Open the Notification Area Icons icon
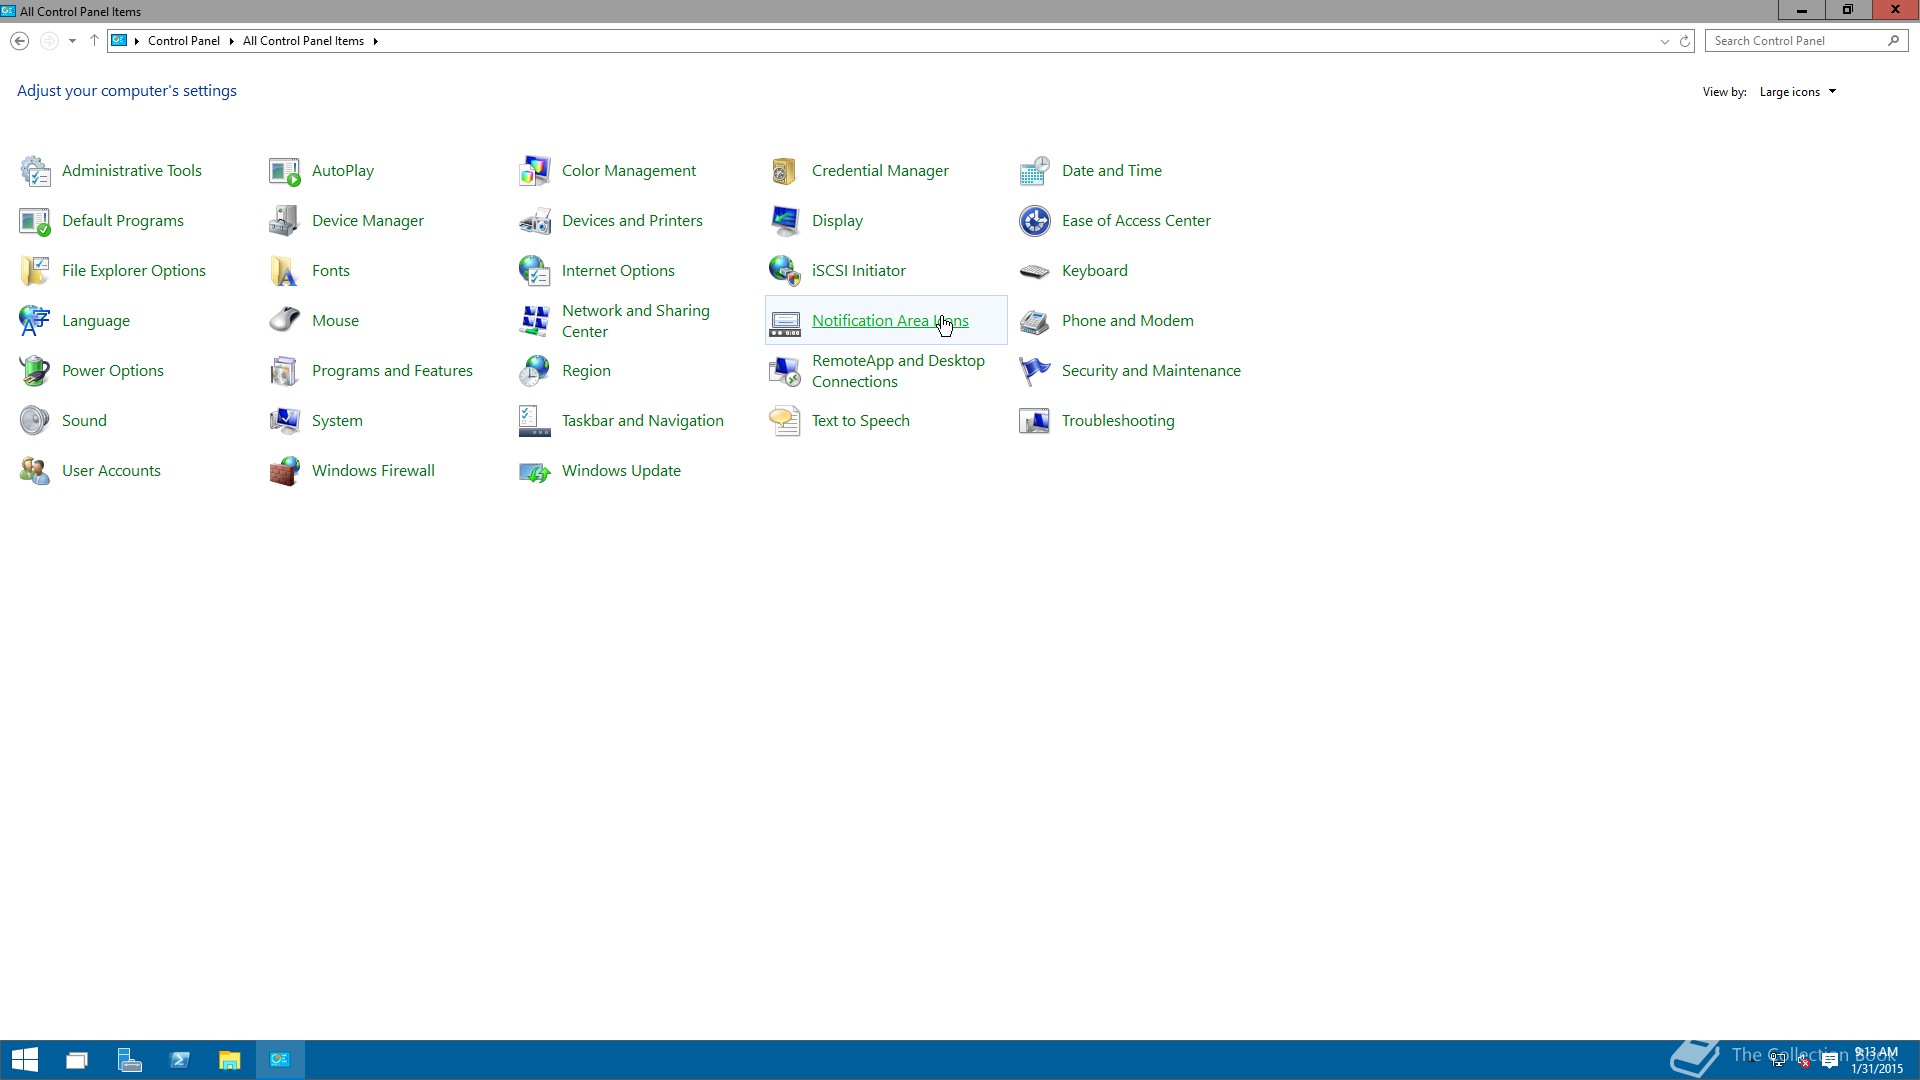The height and width of the screenshot is (1080, 1920). 785,321
